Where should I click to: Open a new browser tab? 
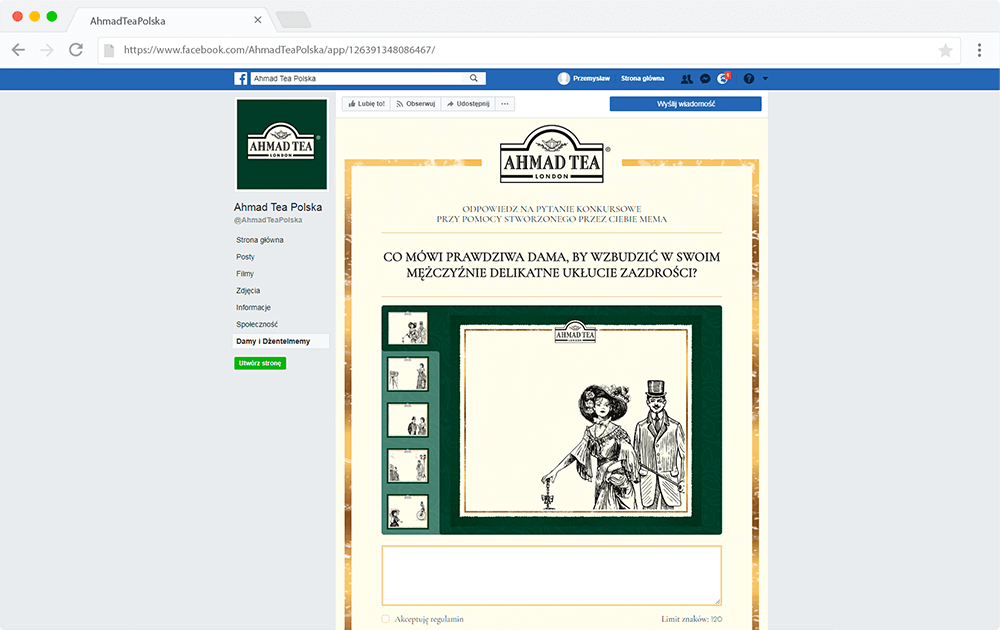[x=293, y=20]
